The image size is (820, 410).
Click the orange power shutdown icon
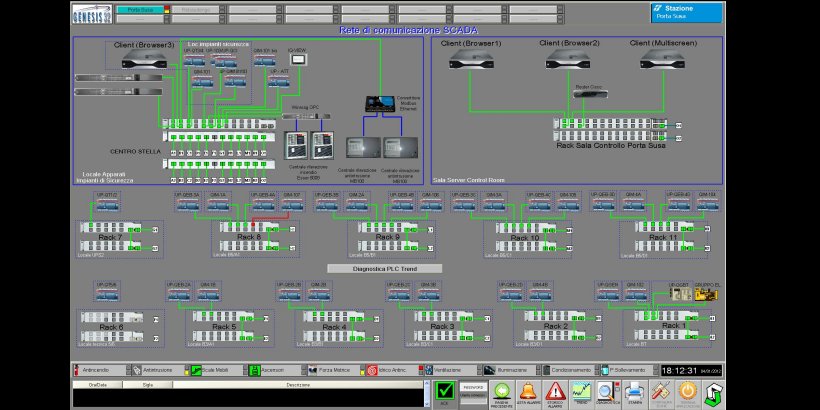click(689, 394)
